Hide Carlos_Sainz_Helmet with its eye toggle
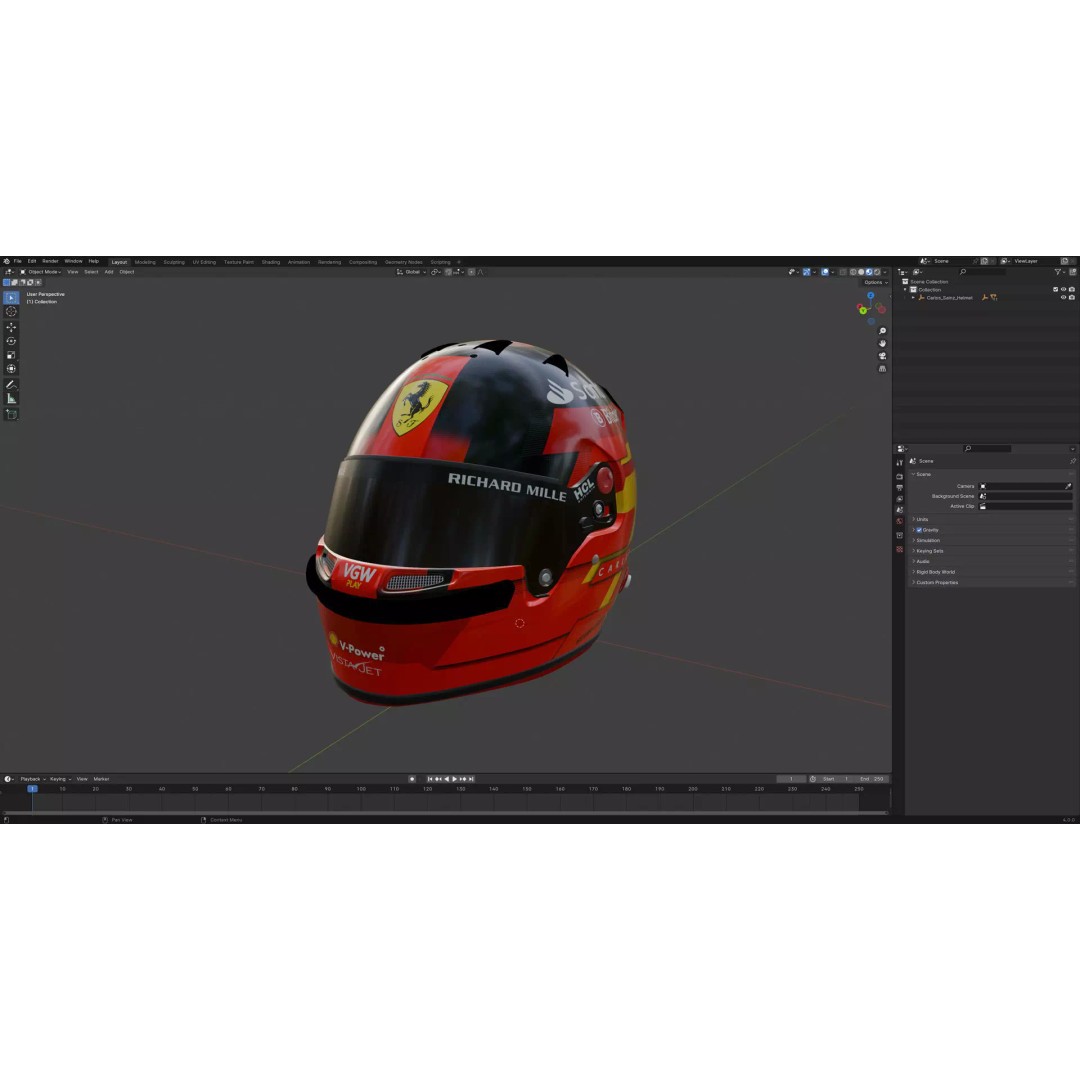1080x1080 pixels. click(x=1063, y=297)
